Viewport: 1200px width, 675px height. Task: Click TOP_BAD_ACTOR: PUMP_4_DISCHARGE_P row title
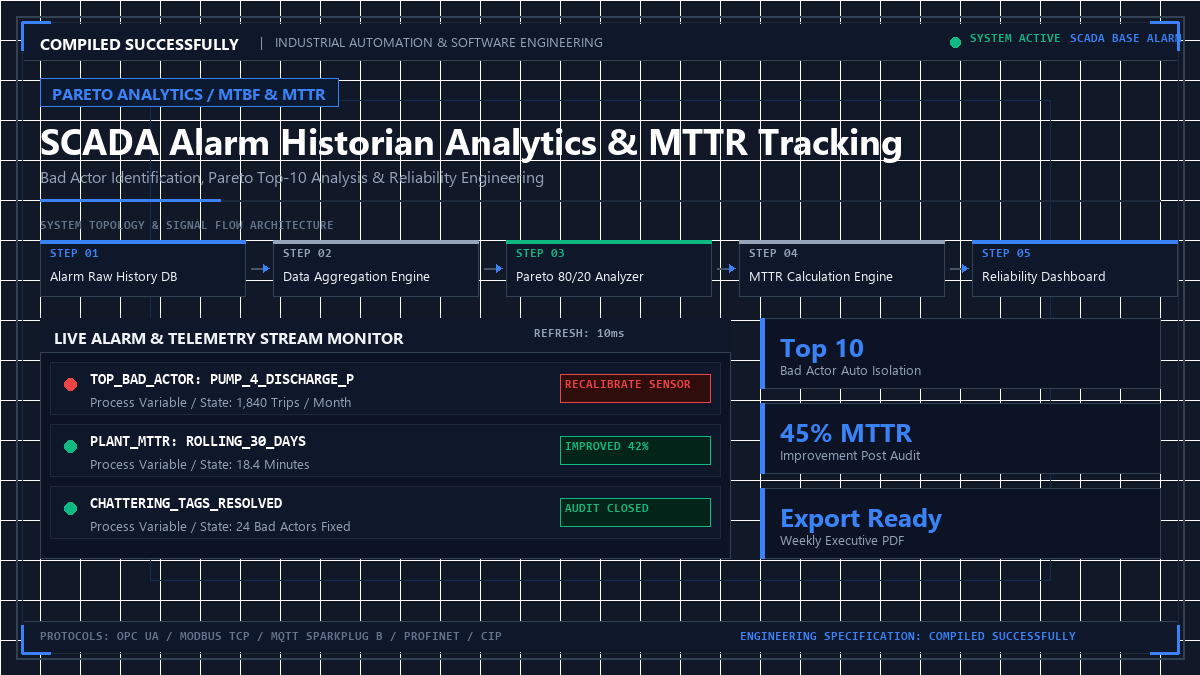222,380
